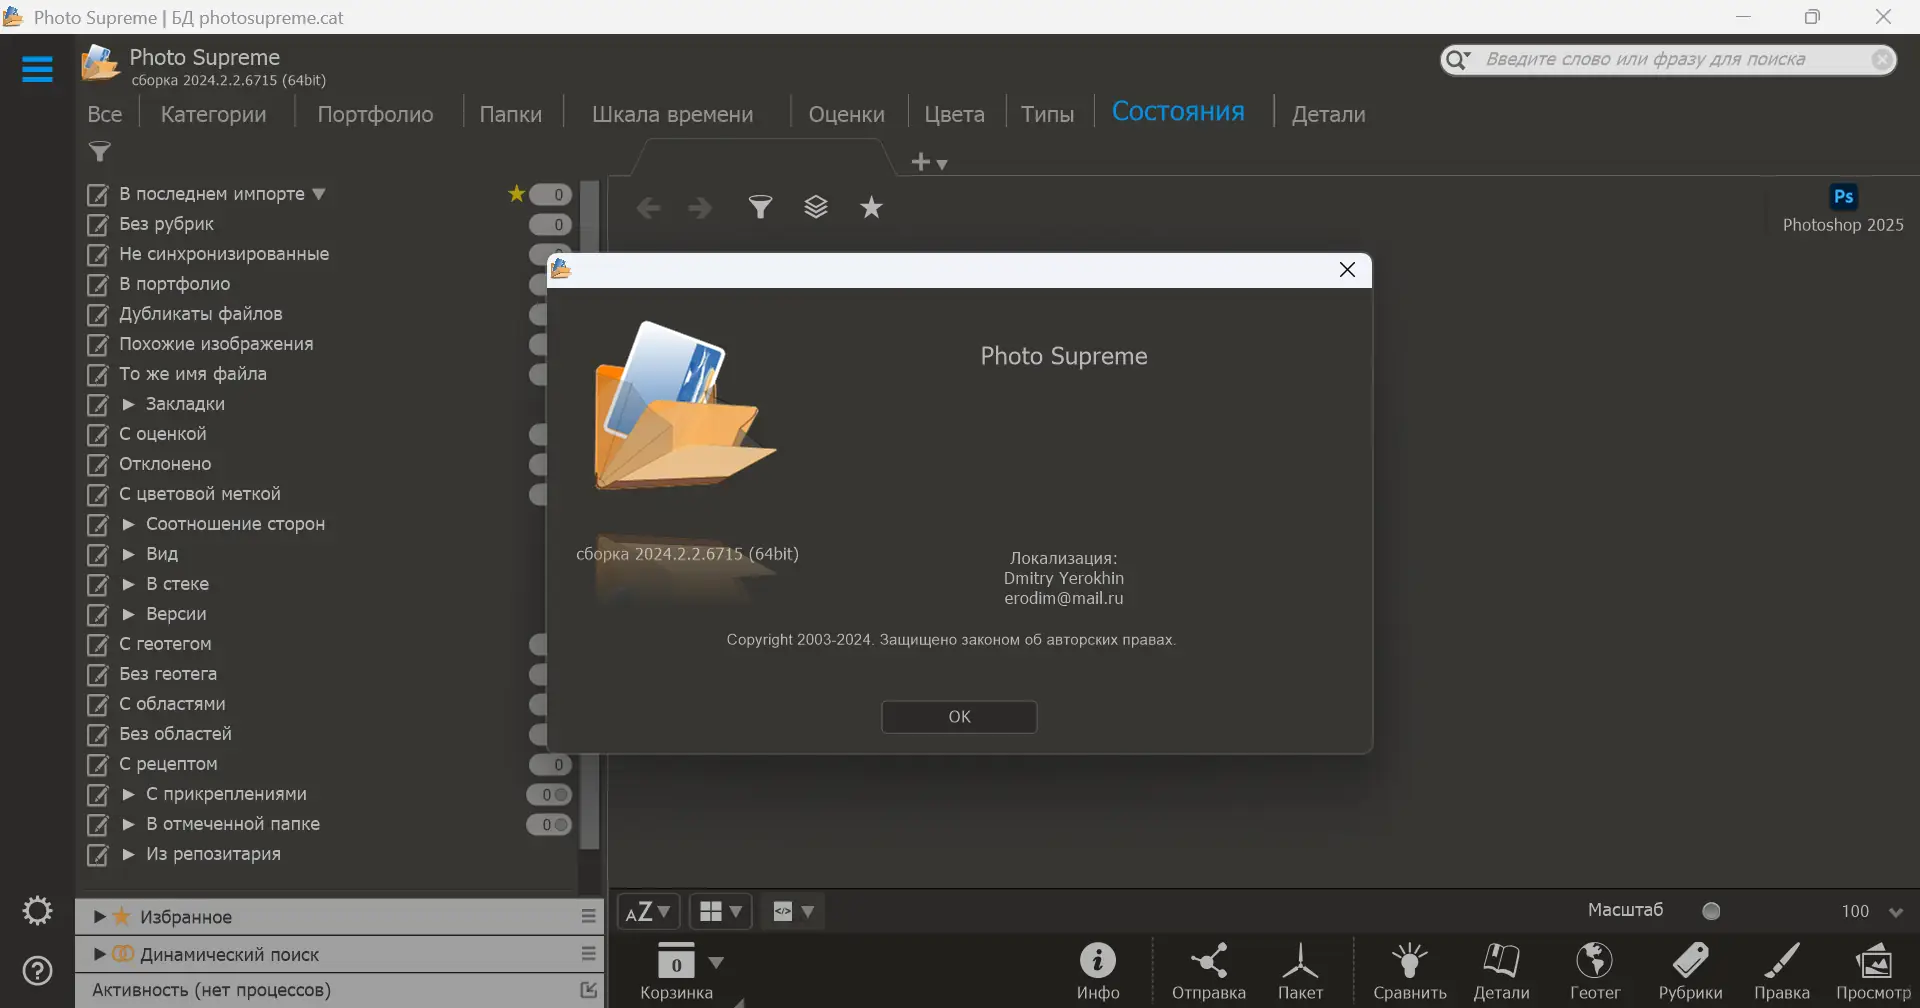The width and height of the screenshot is (1920, 1008).
Task: Click the Сравнить compare tool
Action: pyautogui.click(x=1410, y=971)
